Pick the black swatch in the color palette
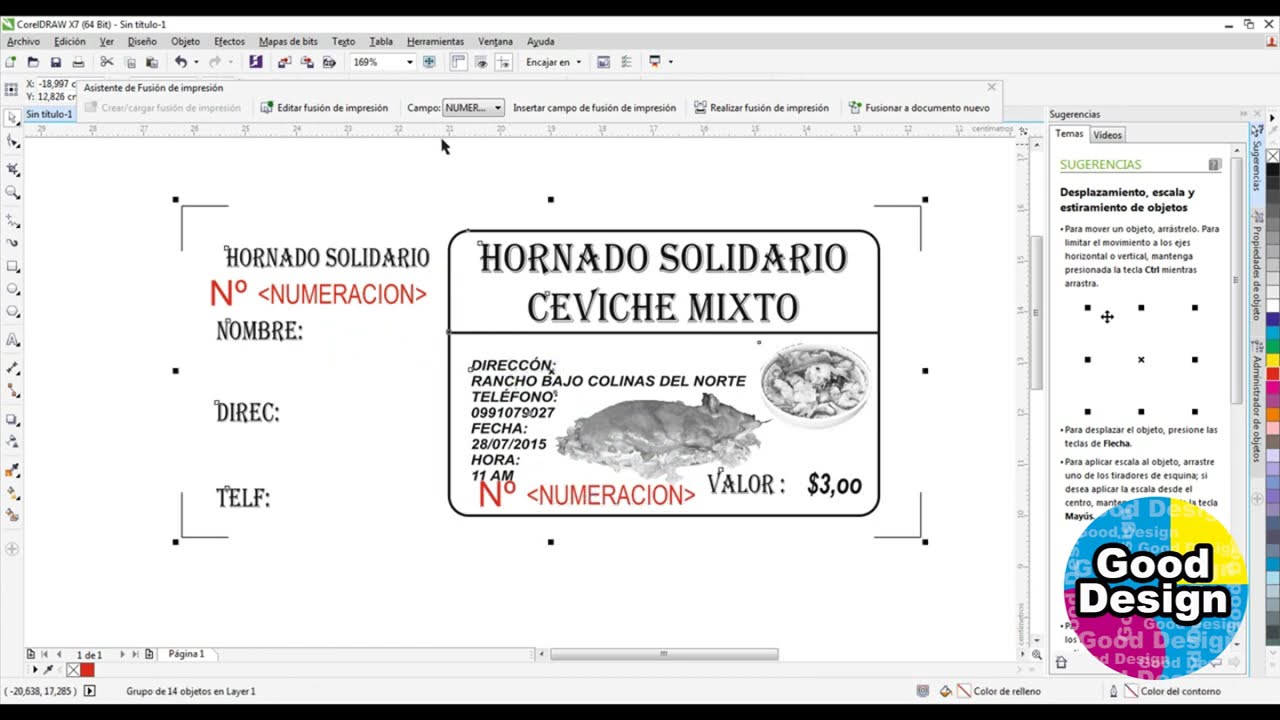Viewport: 1280px width, 720px height. coord(1273,169)
